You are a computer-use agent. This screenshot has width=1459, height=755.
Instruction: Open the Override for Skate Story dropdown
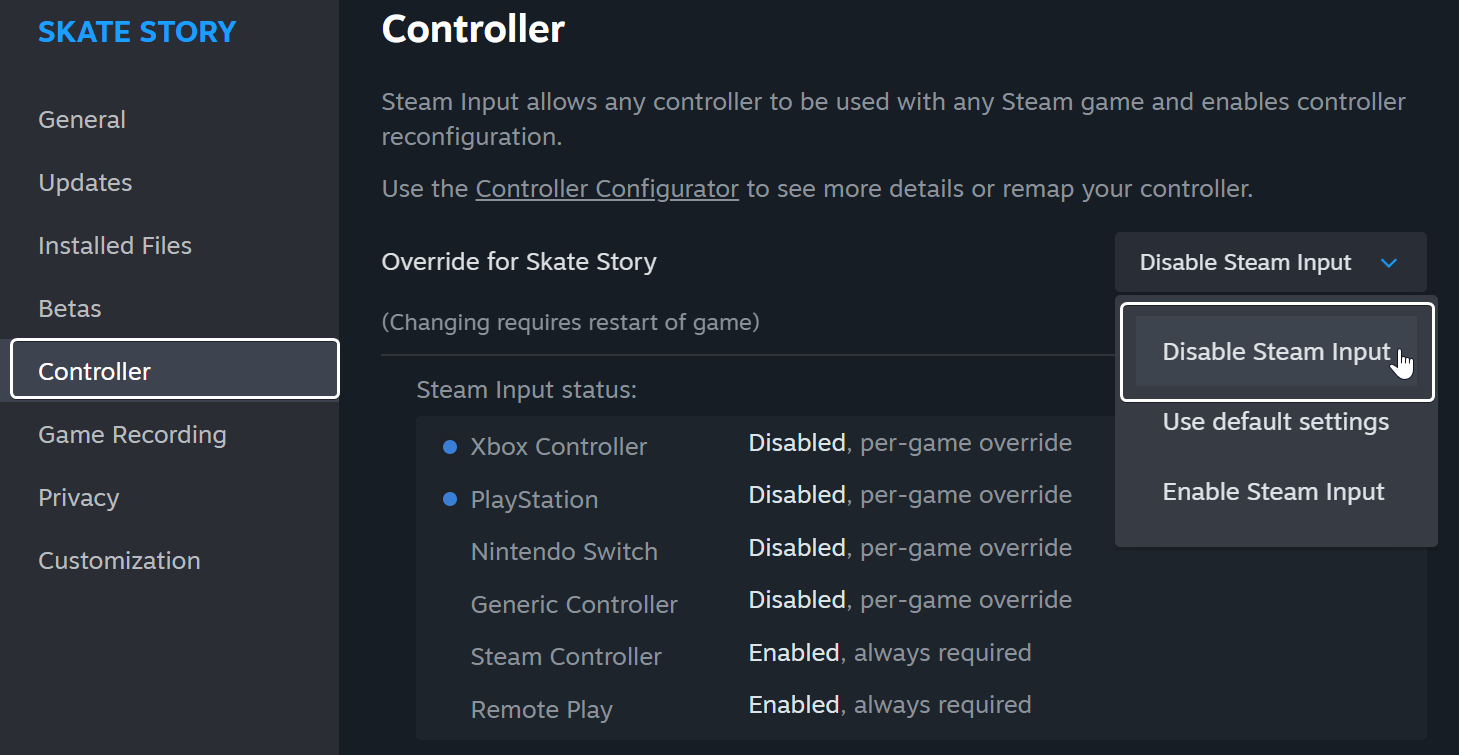[1270, 263]
